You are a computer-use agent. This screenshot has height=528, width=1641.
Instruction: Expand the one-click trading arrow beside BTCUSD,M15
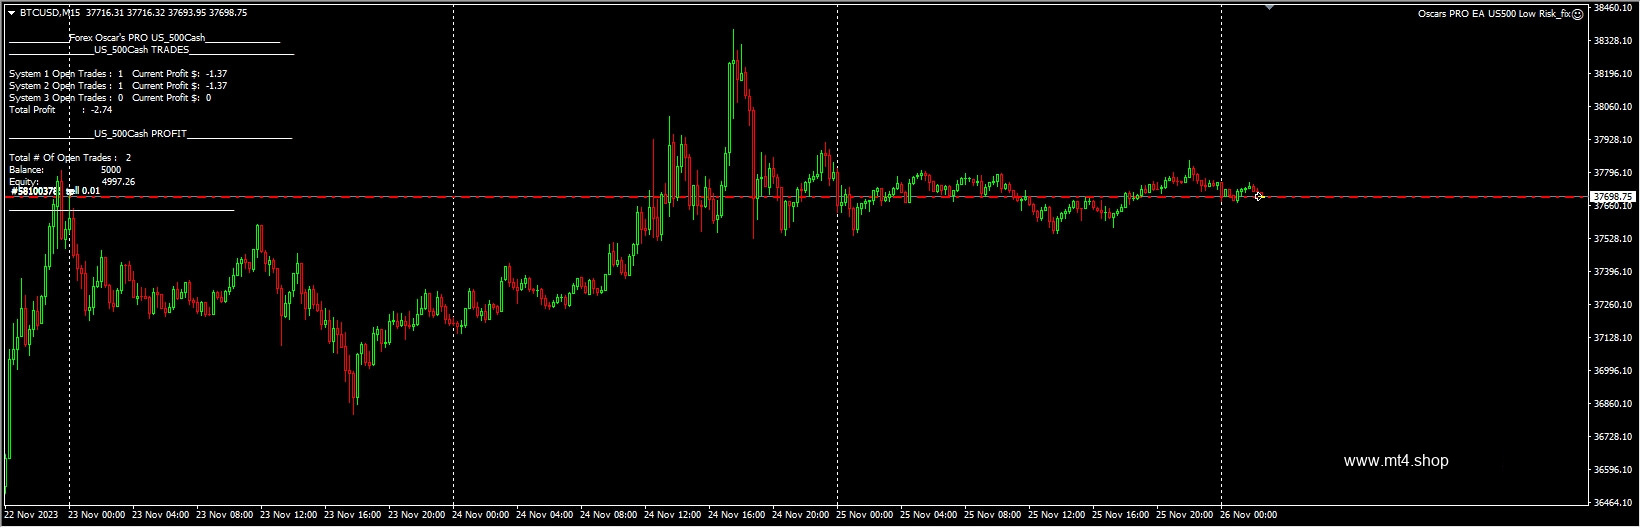click(12, 13)
